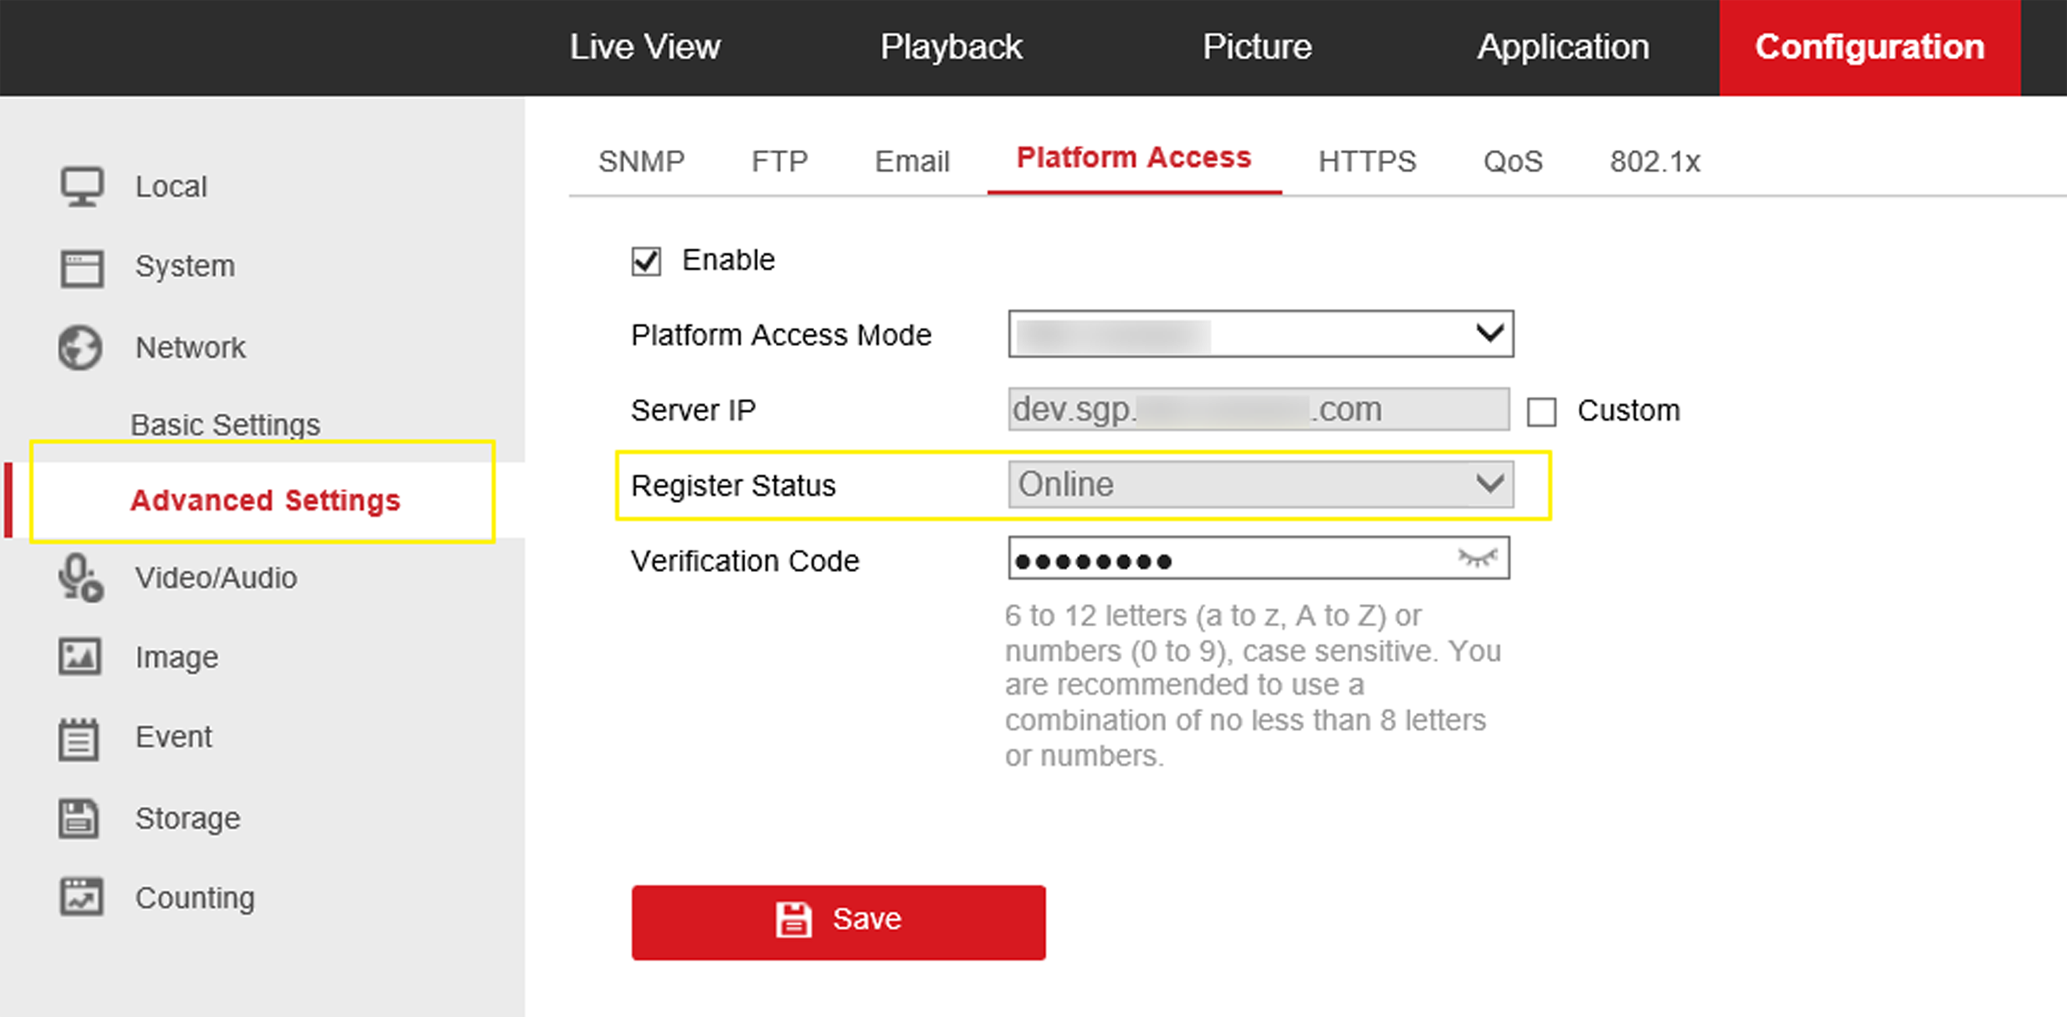The width and height of the screenshot is (2067, 1017).
Task: Select Advanced Settings in sidebar
Action: point(265,500)
